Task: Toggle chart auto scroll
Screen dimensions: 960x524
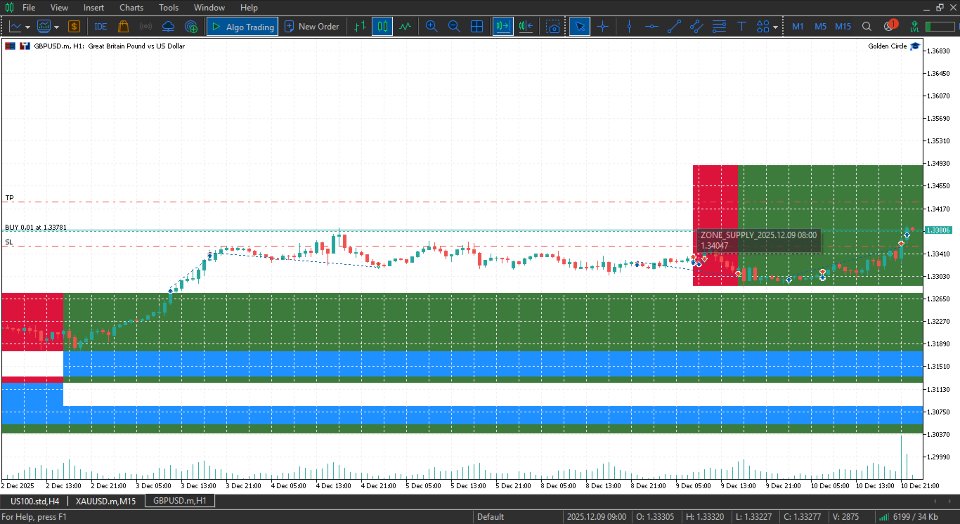Action: [503, 26]
